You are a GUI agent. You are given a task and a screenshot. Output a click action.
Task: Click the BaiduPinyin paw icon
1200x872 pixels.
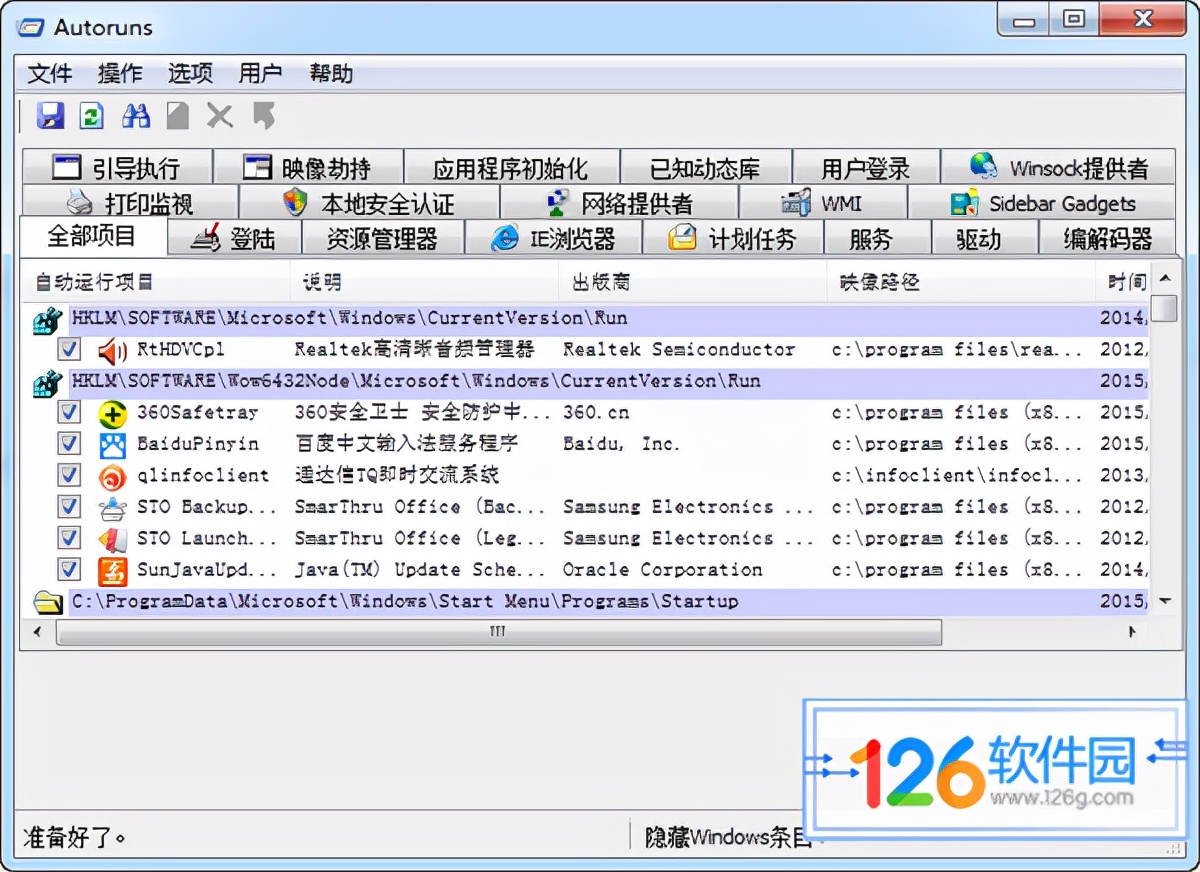(112, 445)
